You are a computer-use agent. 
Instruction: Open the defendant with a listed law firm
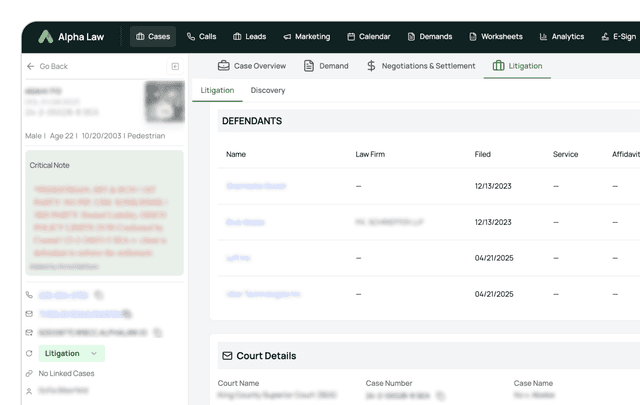click(x=244, y=222)
